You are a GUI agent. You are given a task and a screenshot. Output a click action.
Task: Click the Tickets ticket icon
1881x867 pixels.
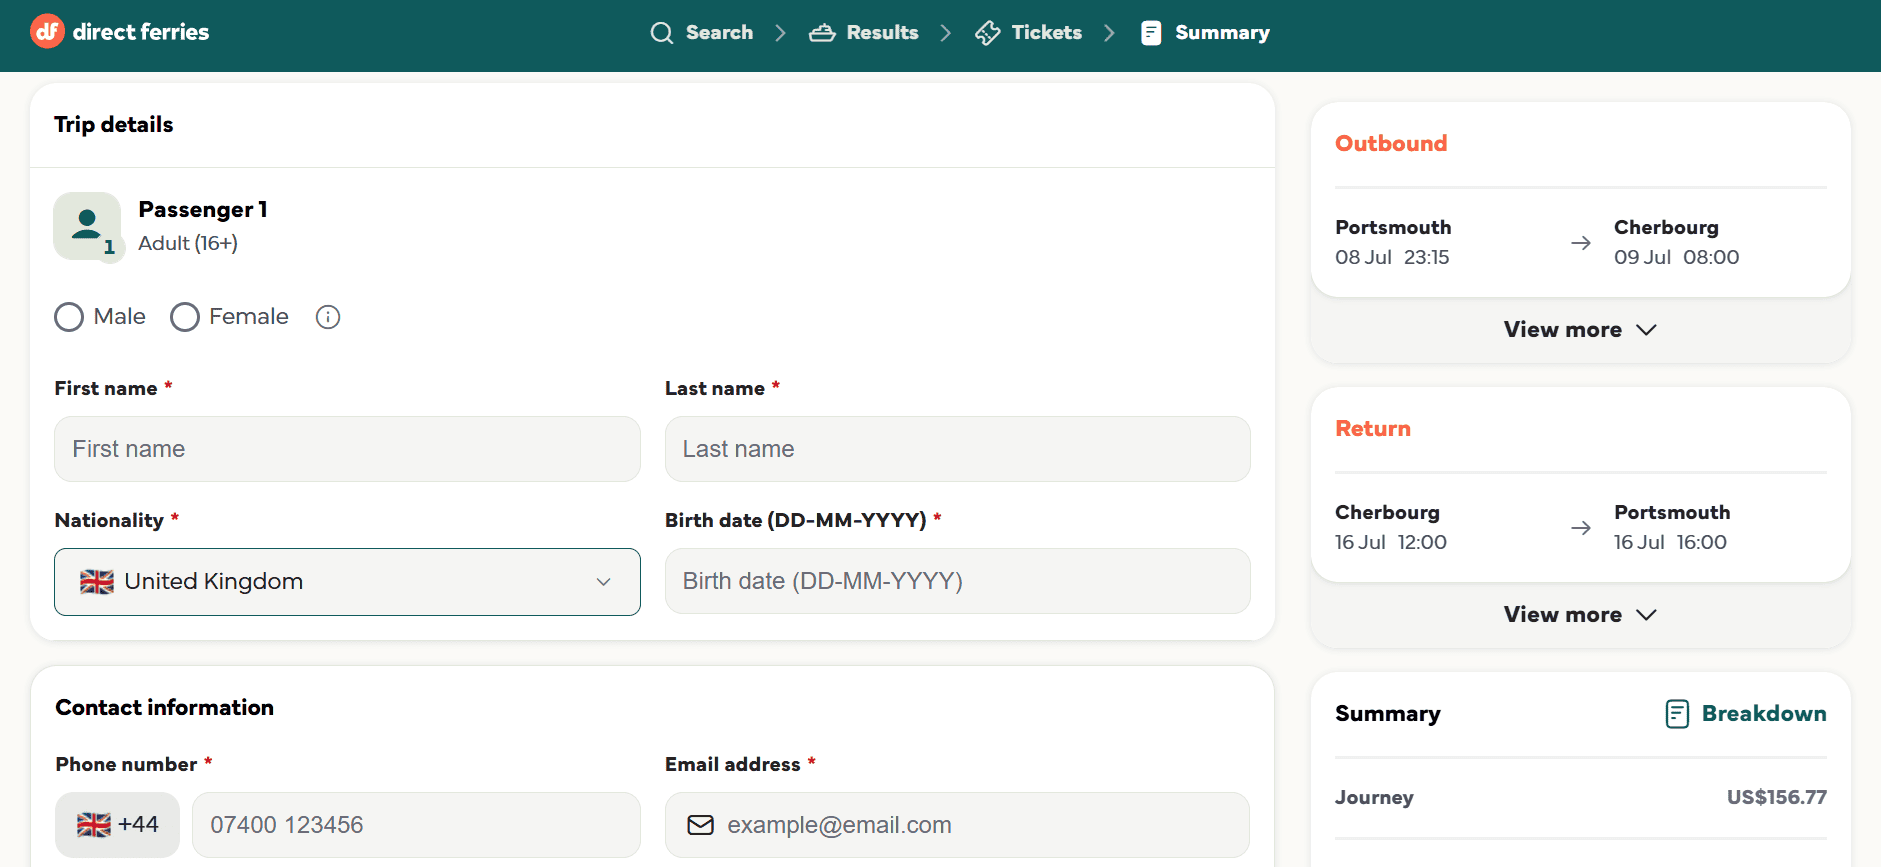click(988, 33)
